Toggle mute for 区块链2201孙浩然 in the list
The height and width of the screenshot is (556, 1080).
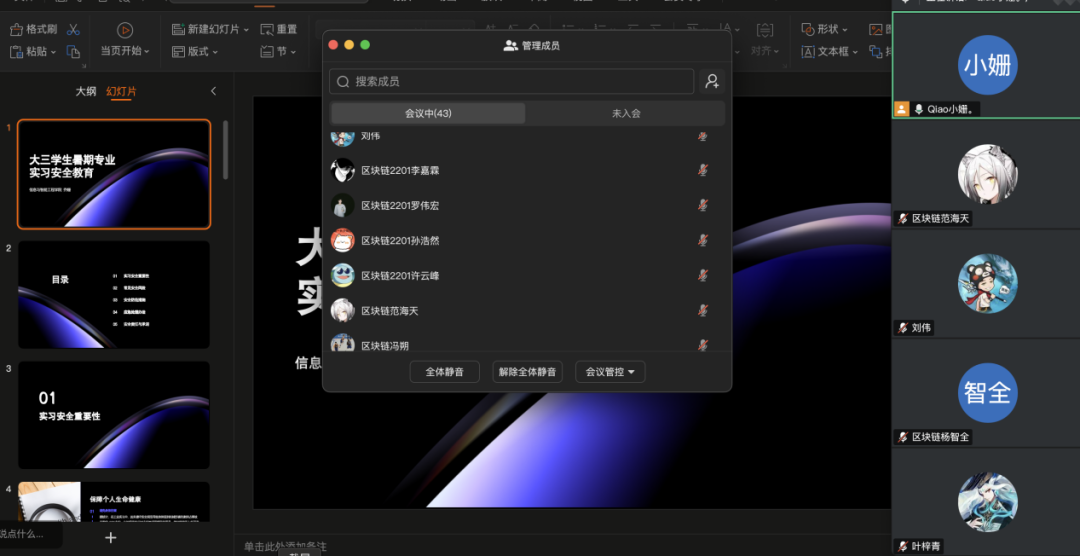coord(703,240)
